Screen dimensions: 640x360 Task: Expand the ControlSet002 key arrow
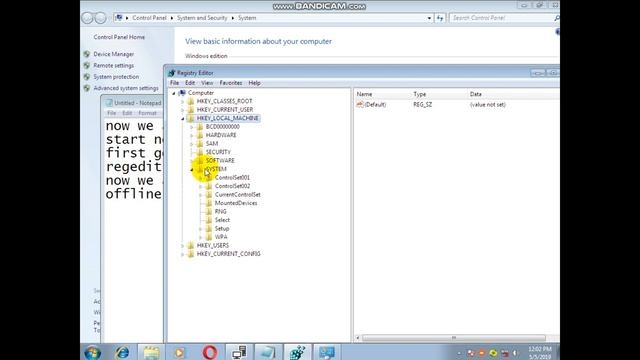click(200, 186)
